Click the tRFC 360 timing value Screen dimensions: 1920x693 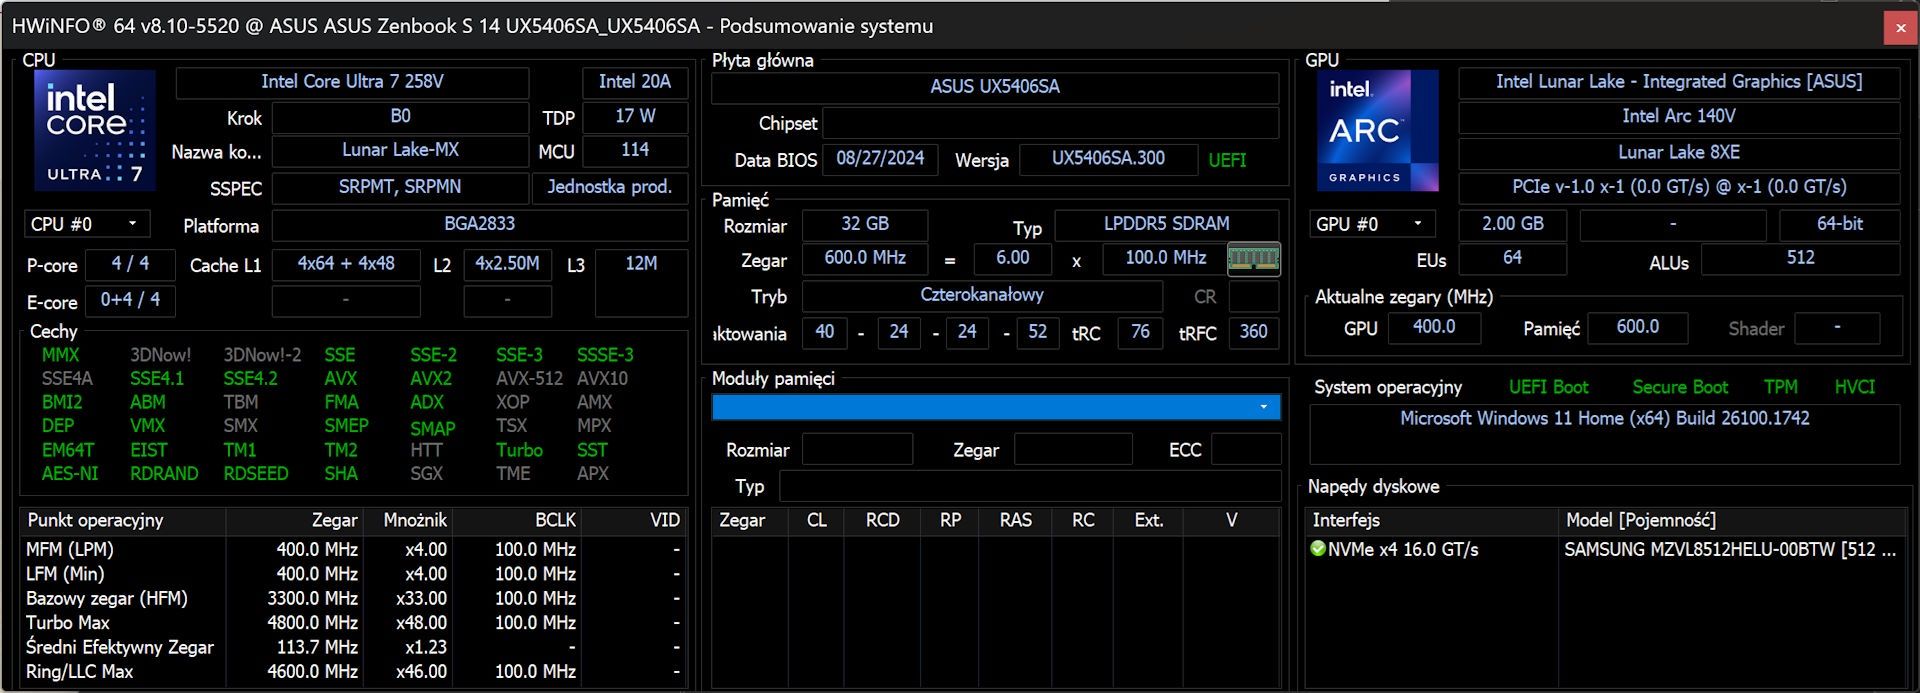pyautogui.click(x=1253, y=332)
